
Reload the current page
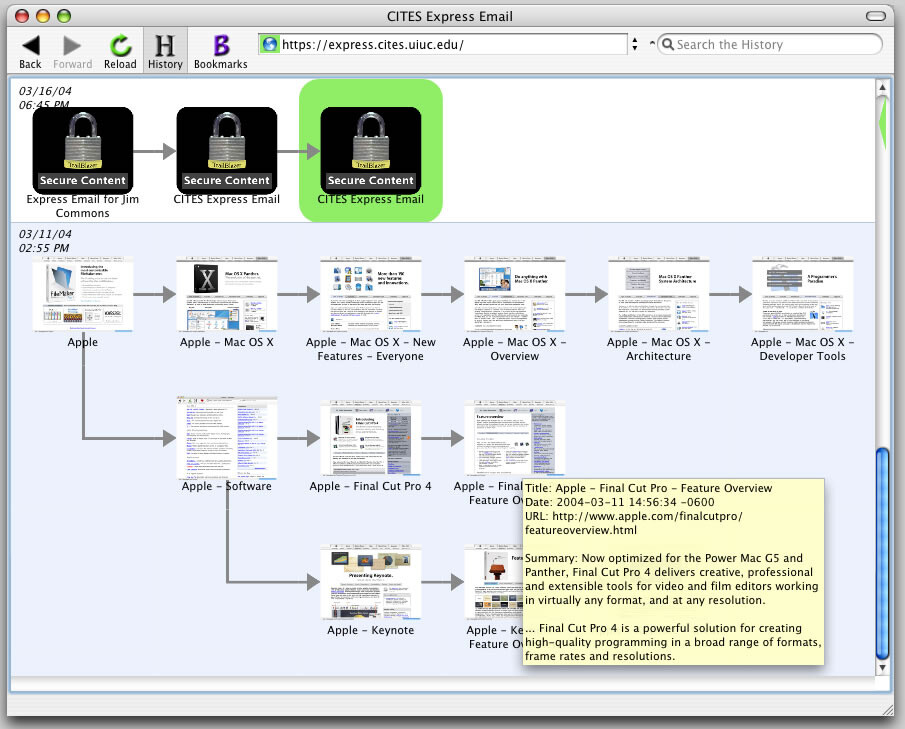point(120,51)
